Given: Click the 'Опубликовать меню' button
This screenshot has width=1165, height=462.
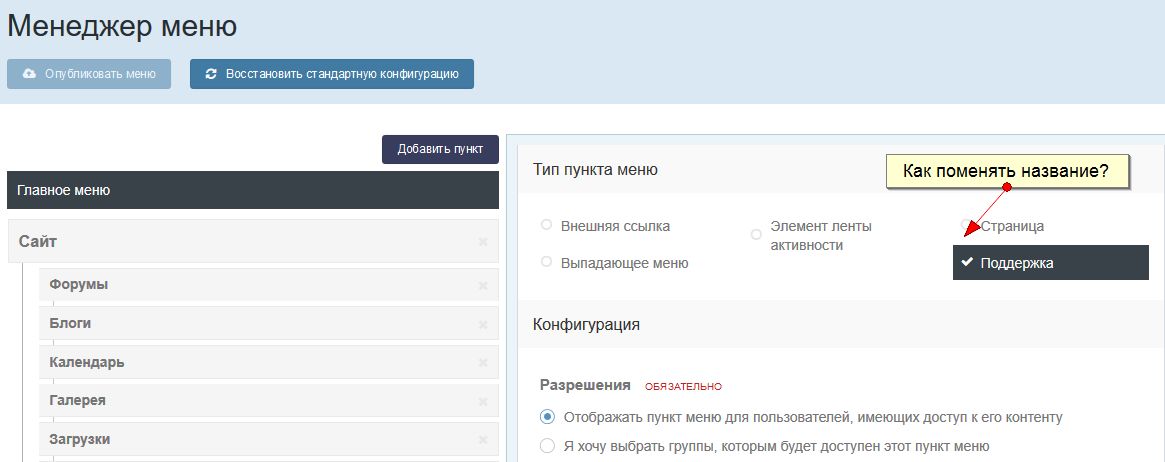Looking at the screenshot, I should 89,74.
